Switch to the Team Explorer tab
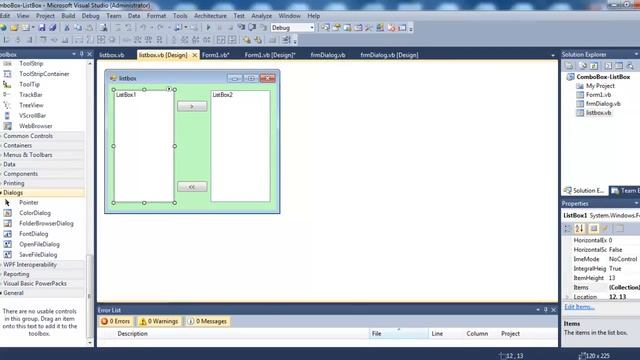 click(x=625, y=191)
